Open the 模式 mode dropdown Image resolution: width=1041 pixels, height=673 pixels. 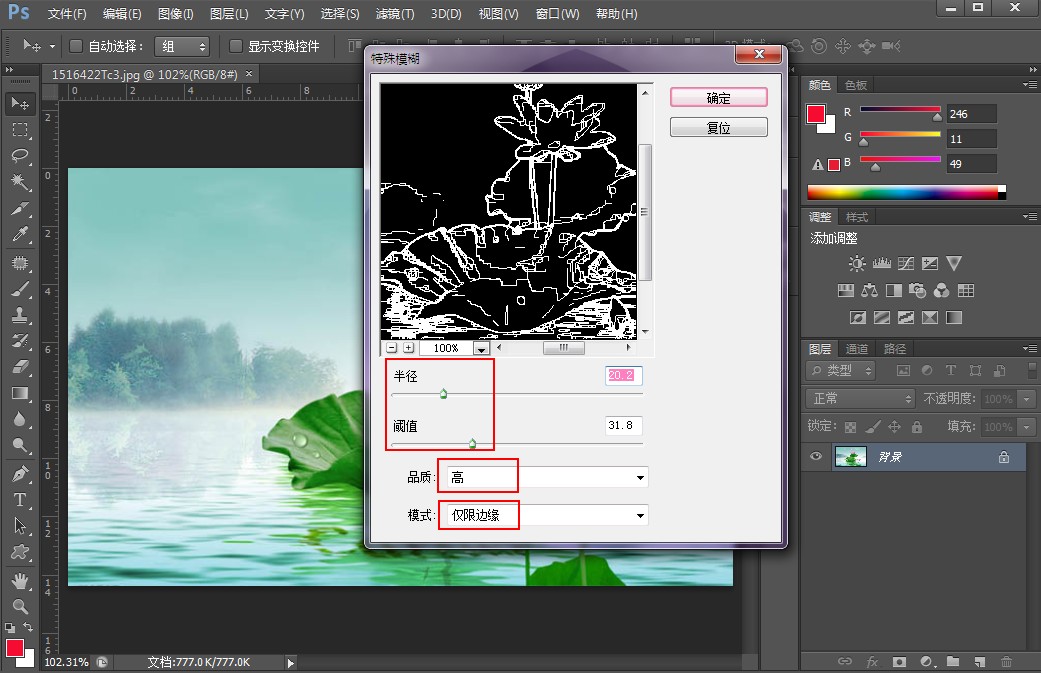pyautogui.click(x=543, y=516)
